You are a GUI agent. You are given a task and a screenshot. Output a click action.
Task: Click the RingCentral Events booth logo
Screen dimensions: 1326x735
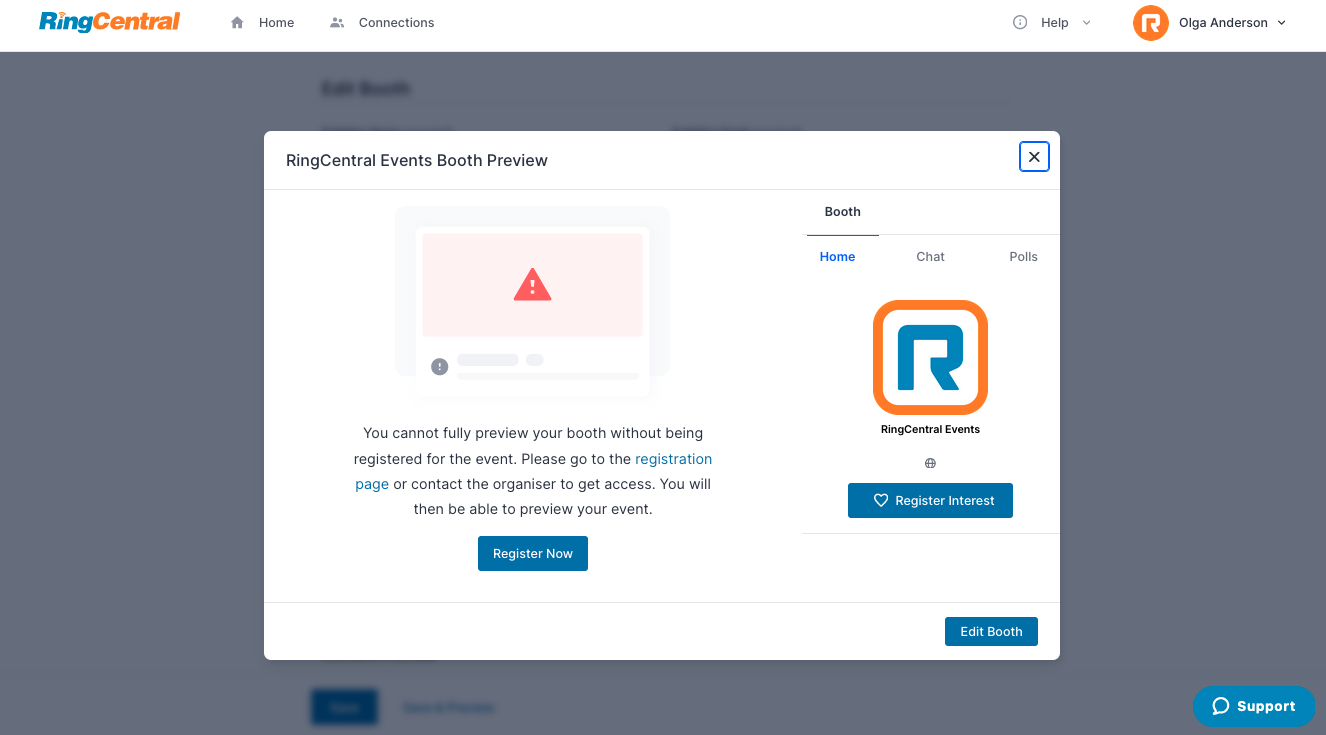tap(930, 357)
